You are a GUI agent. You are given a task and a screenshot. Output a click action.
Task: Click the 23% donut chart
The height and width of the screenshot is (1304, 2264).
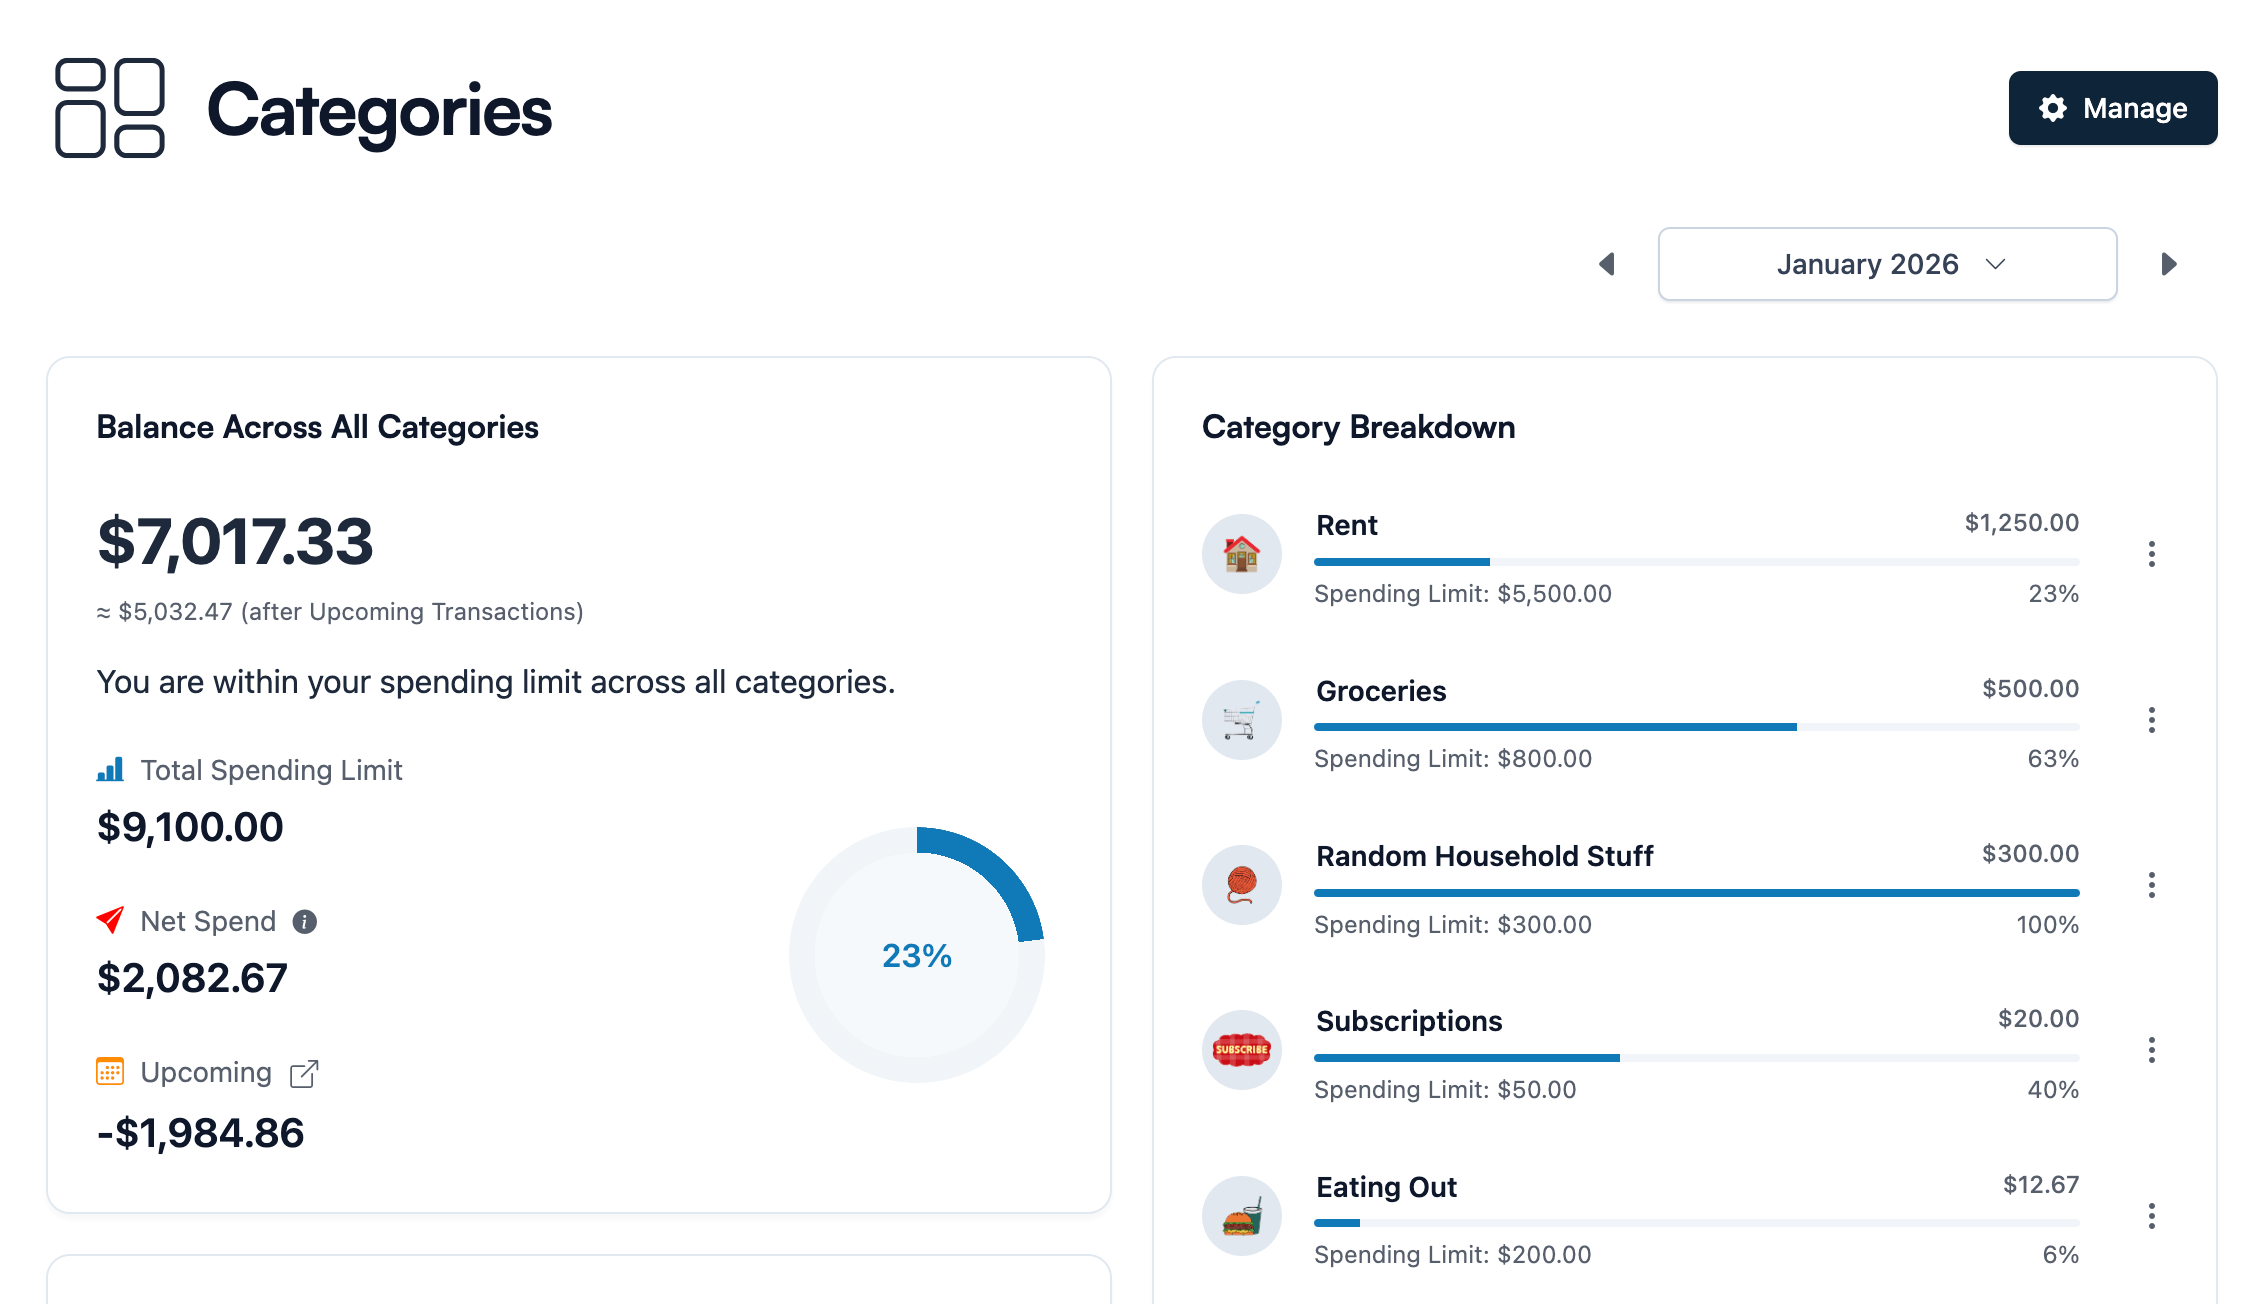916,955
